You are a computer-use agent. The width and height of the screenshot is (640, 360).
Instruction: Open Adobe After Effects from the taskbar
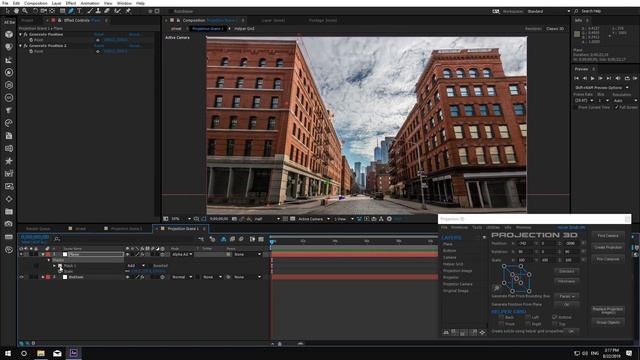(74, 353)
